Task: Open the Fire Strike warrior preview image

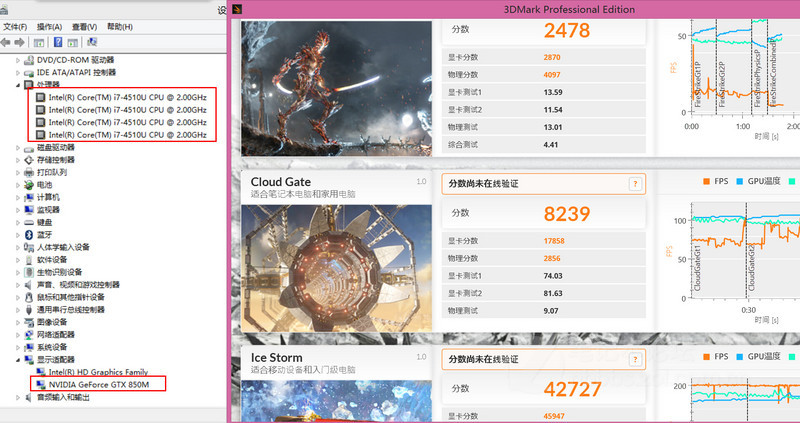Action: click(x=336, y=88)
